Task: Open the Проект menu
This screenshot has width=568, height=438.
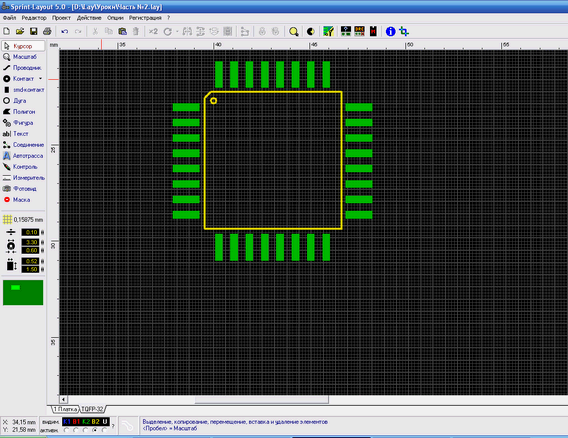Action: coord(61,18)
